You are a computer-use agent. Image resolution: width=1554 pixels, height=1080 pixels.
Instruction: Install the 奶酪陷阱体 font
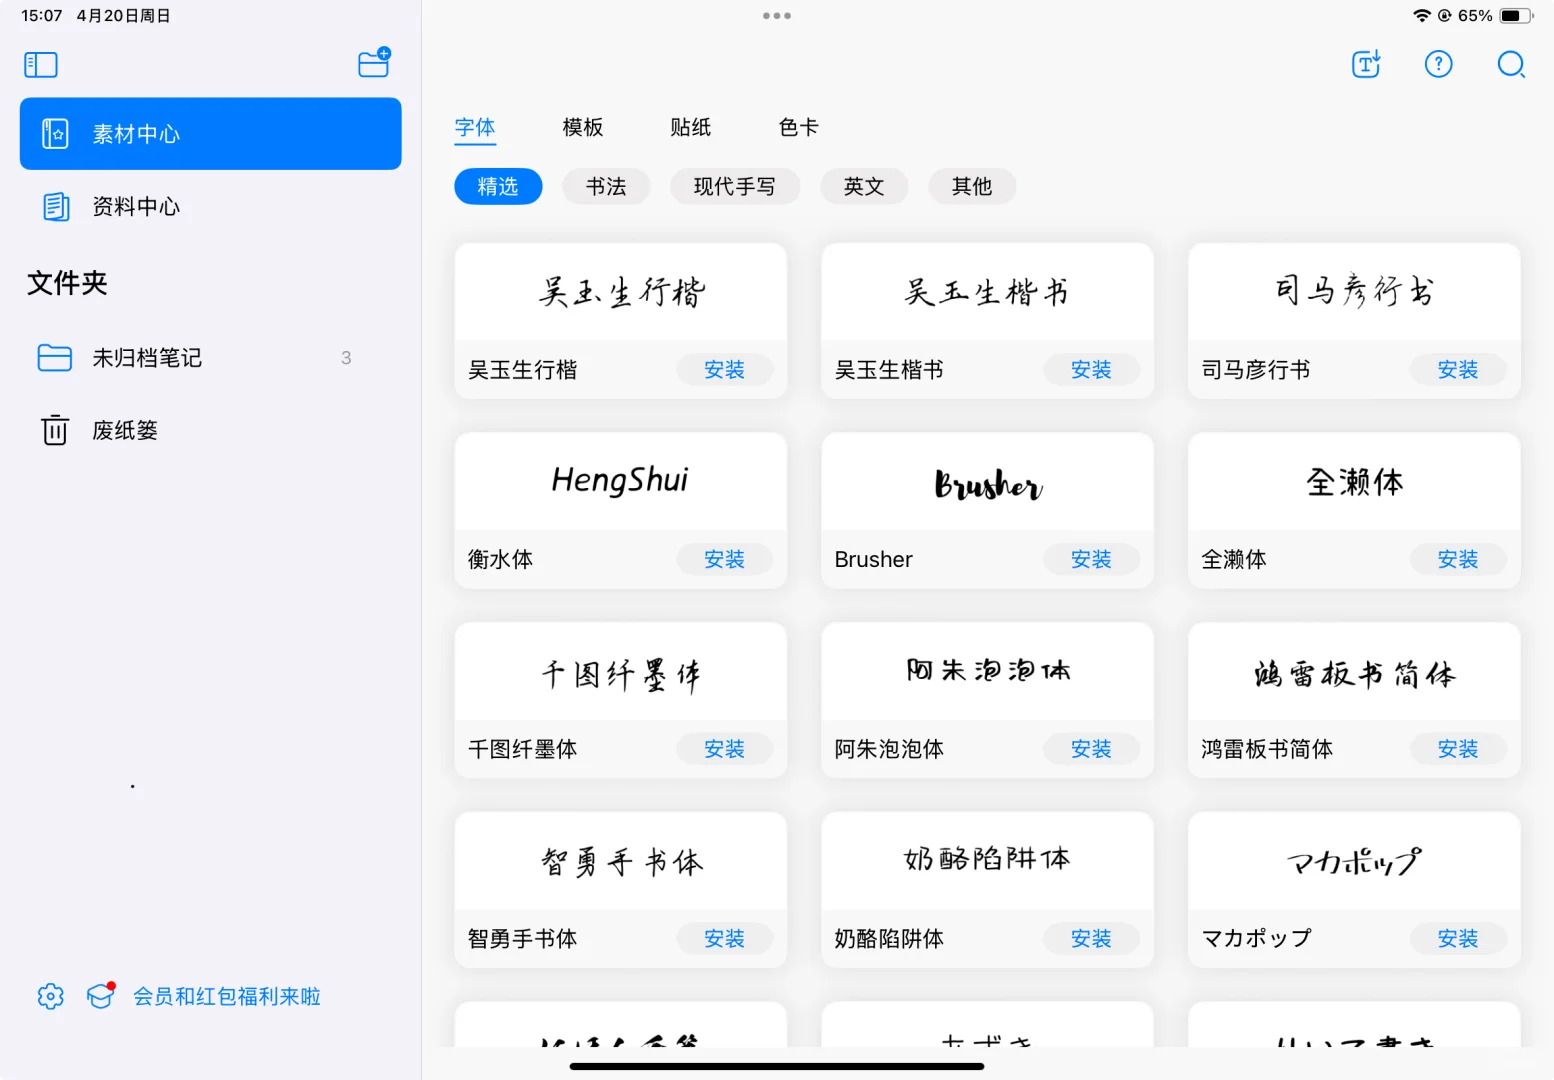1092,939
